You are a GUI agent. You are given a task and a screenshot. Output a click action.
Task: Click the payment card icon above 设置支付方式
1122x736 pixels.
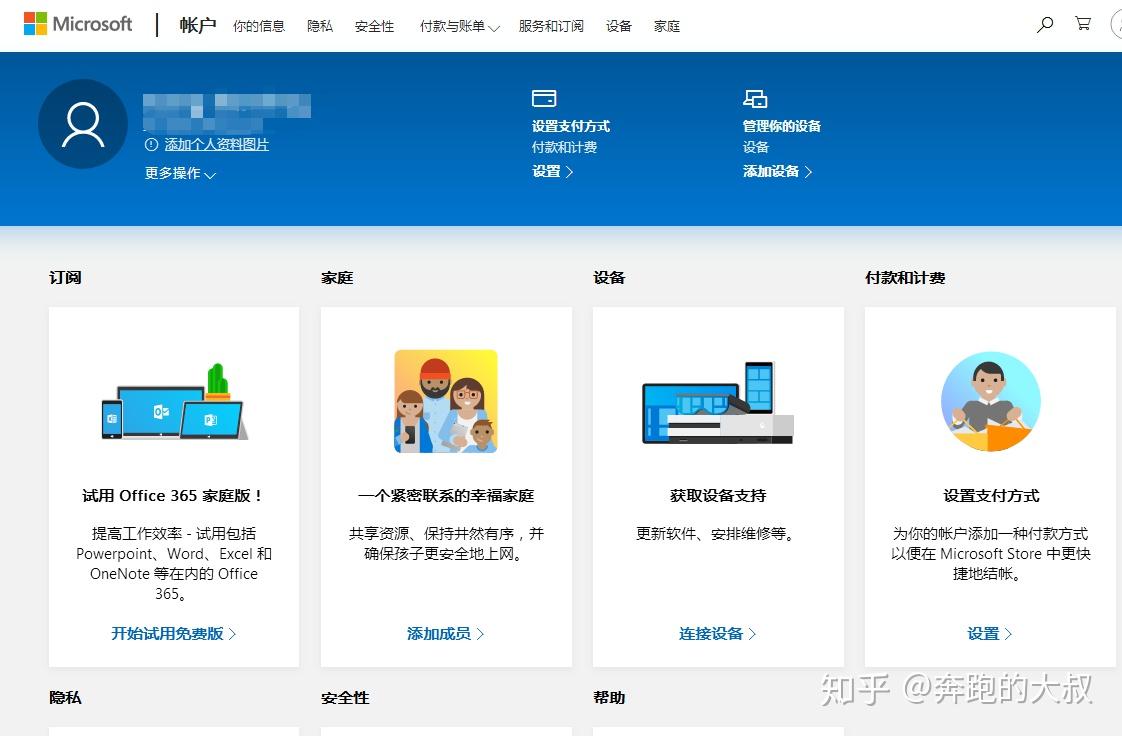pos(544,98)
